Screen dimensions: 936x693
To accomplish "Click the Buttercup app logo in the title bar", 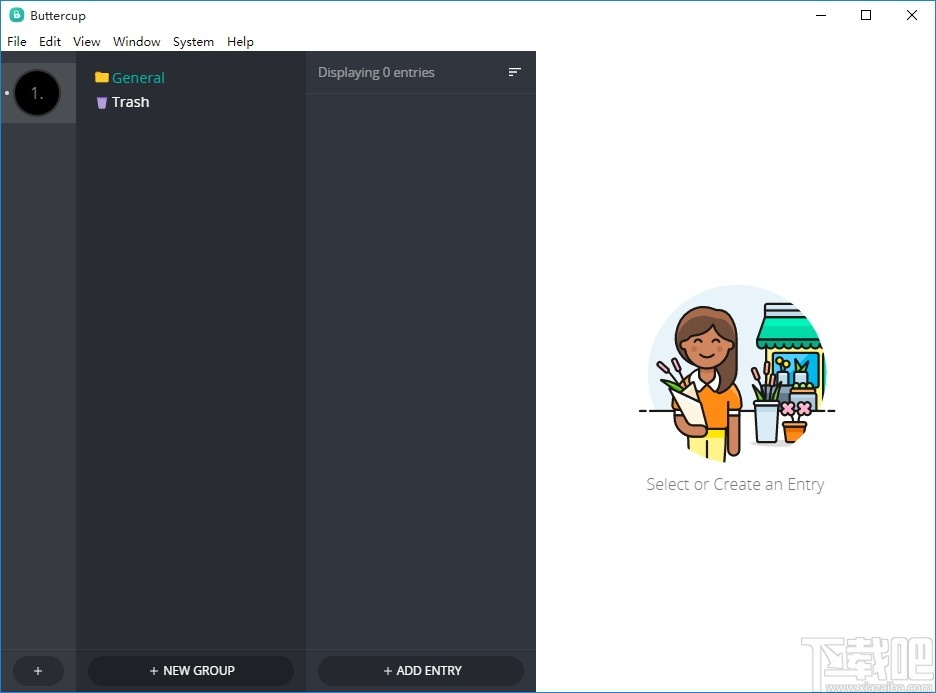I will (x=17, y=15).
